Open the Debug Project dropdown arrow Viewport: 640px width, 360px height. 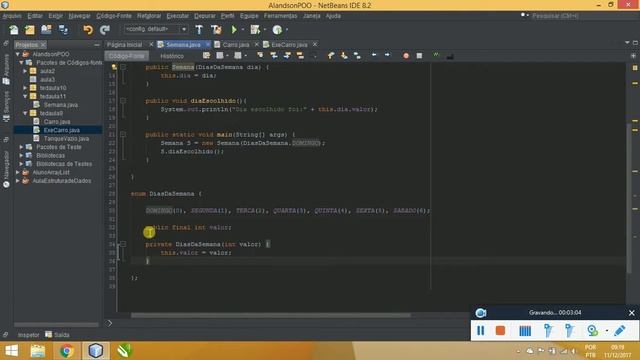point(265,29)
